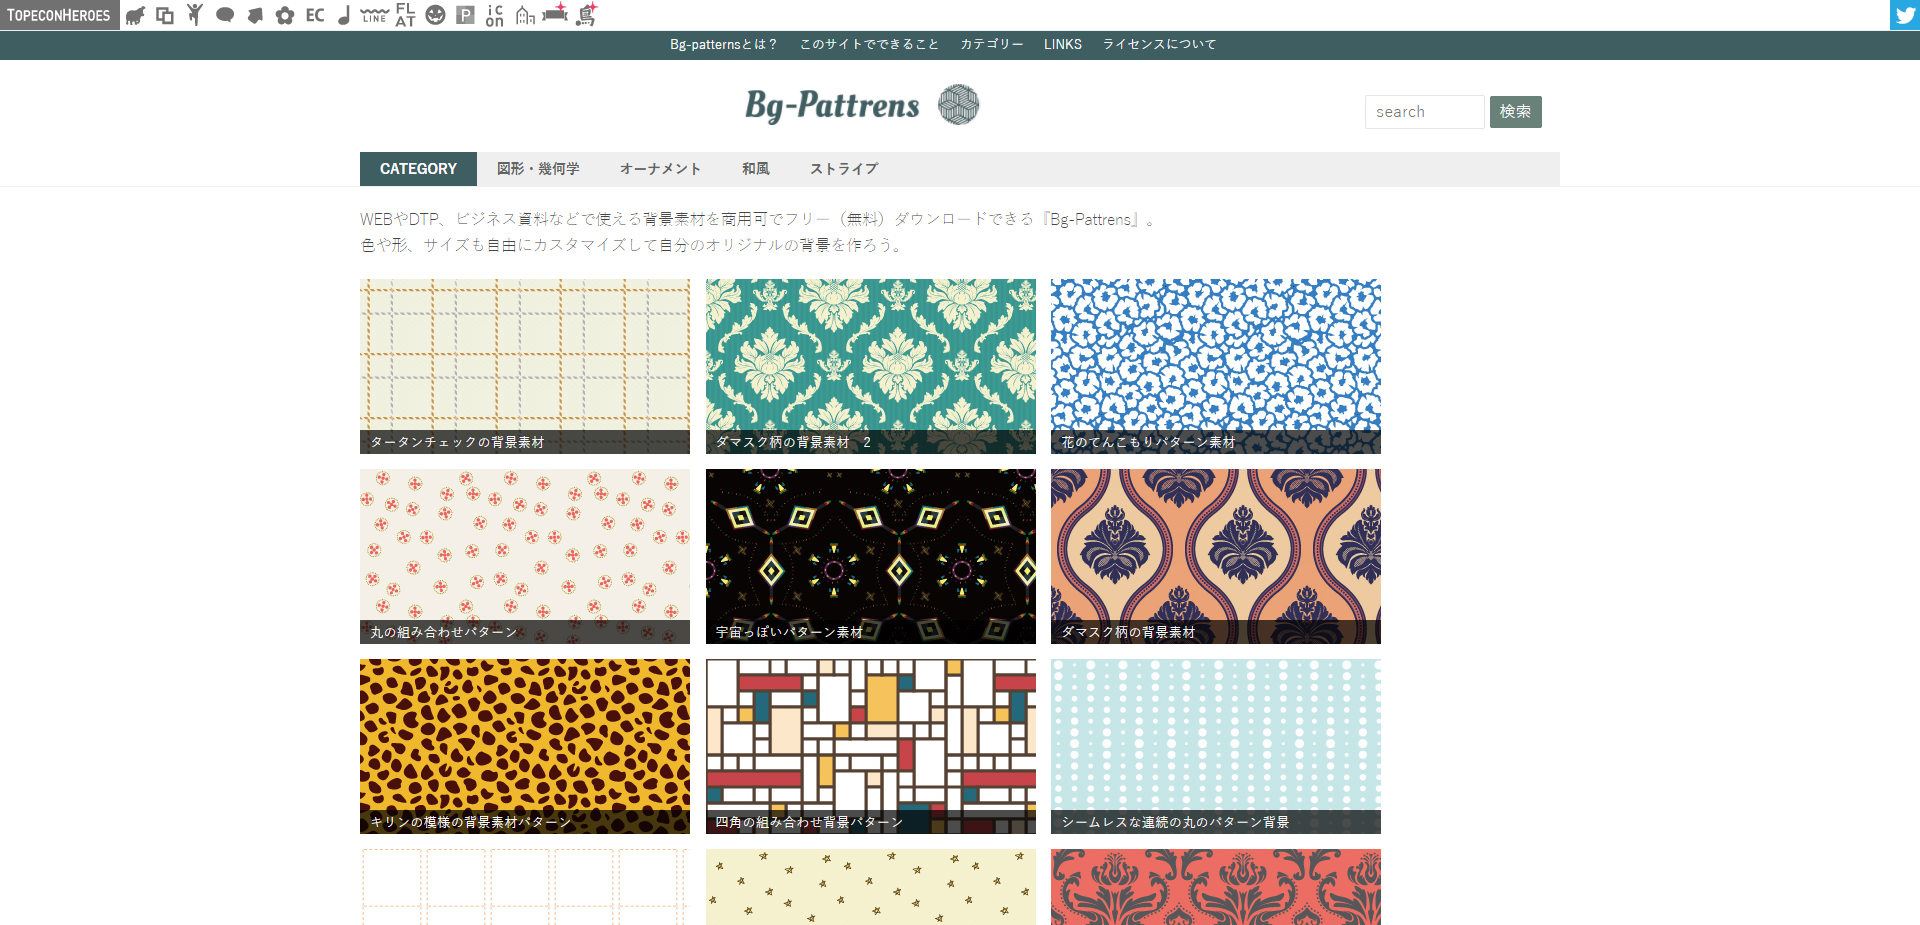Open the カテゴリー menu item
The width and height of the screenshot is (1920, 925).
991,44
